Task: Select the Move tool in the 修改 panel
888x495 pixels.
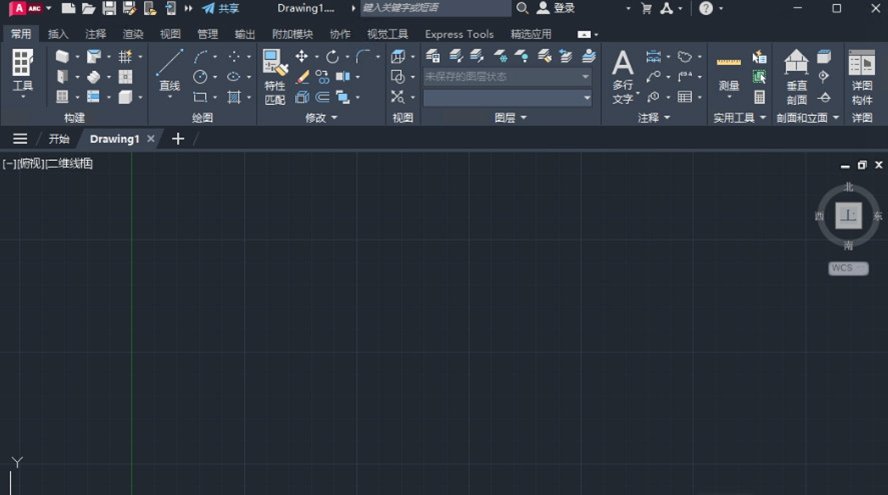Action: [x=301, y=56]
